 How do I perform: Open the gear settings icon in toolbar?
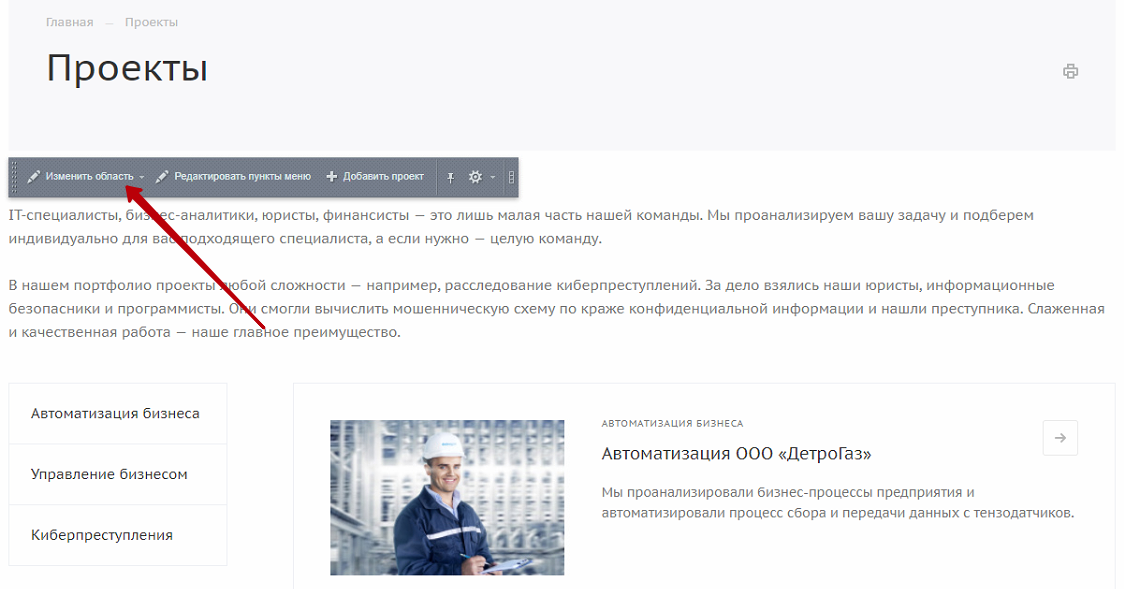(x=475, y=176)
